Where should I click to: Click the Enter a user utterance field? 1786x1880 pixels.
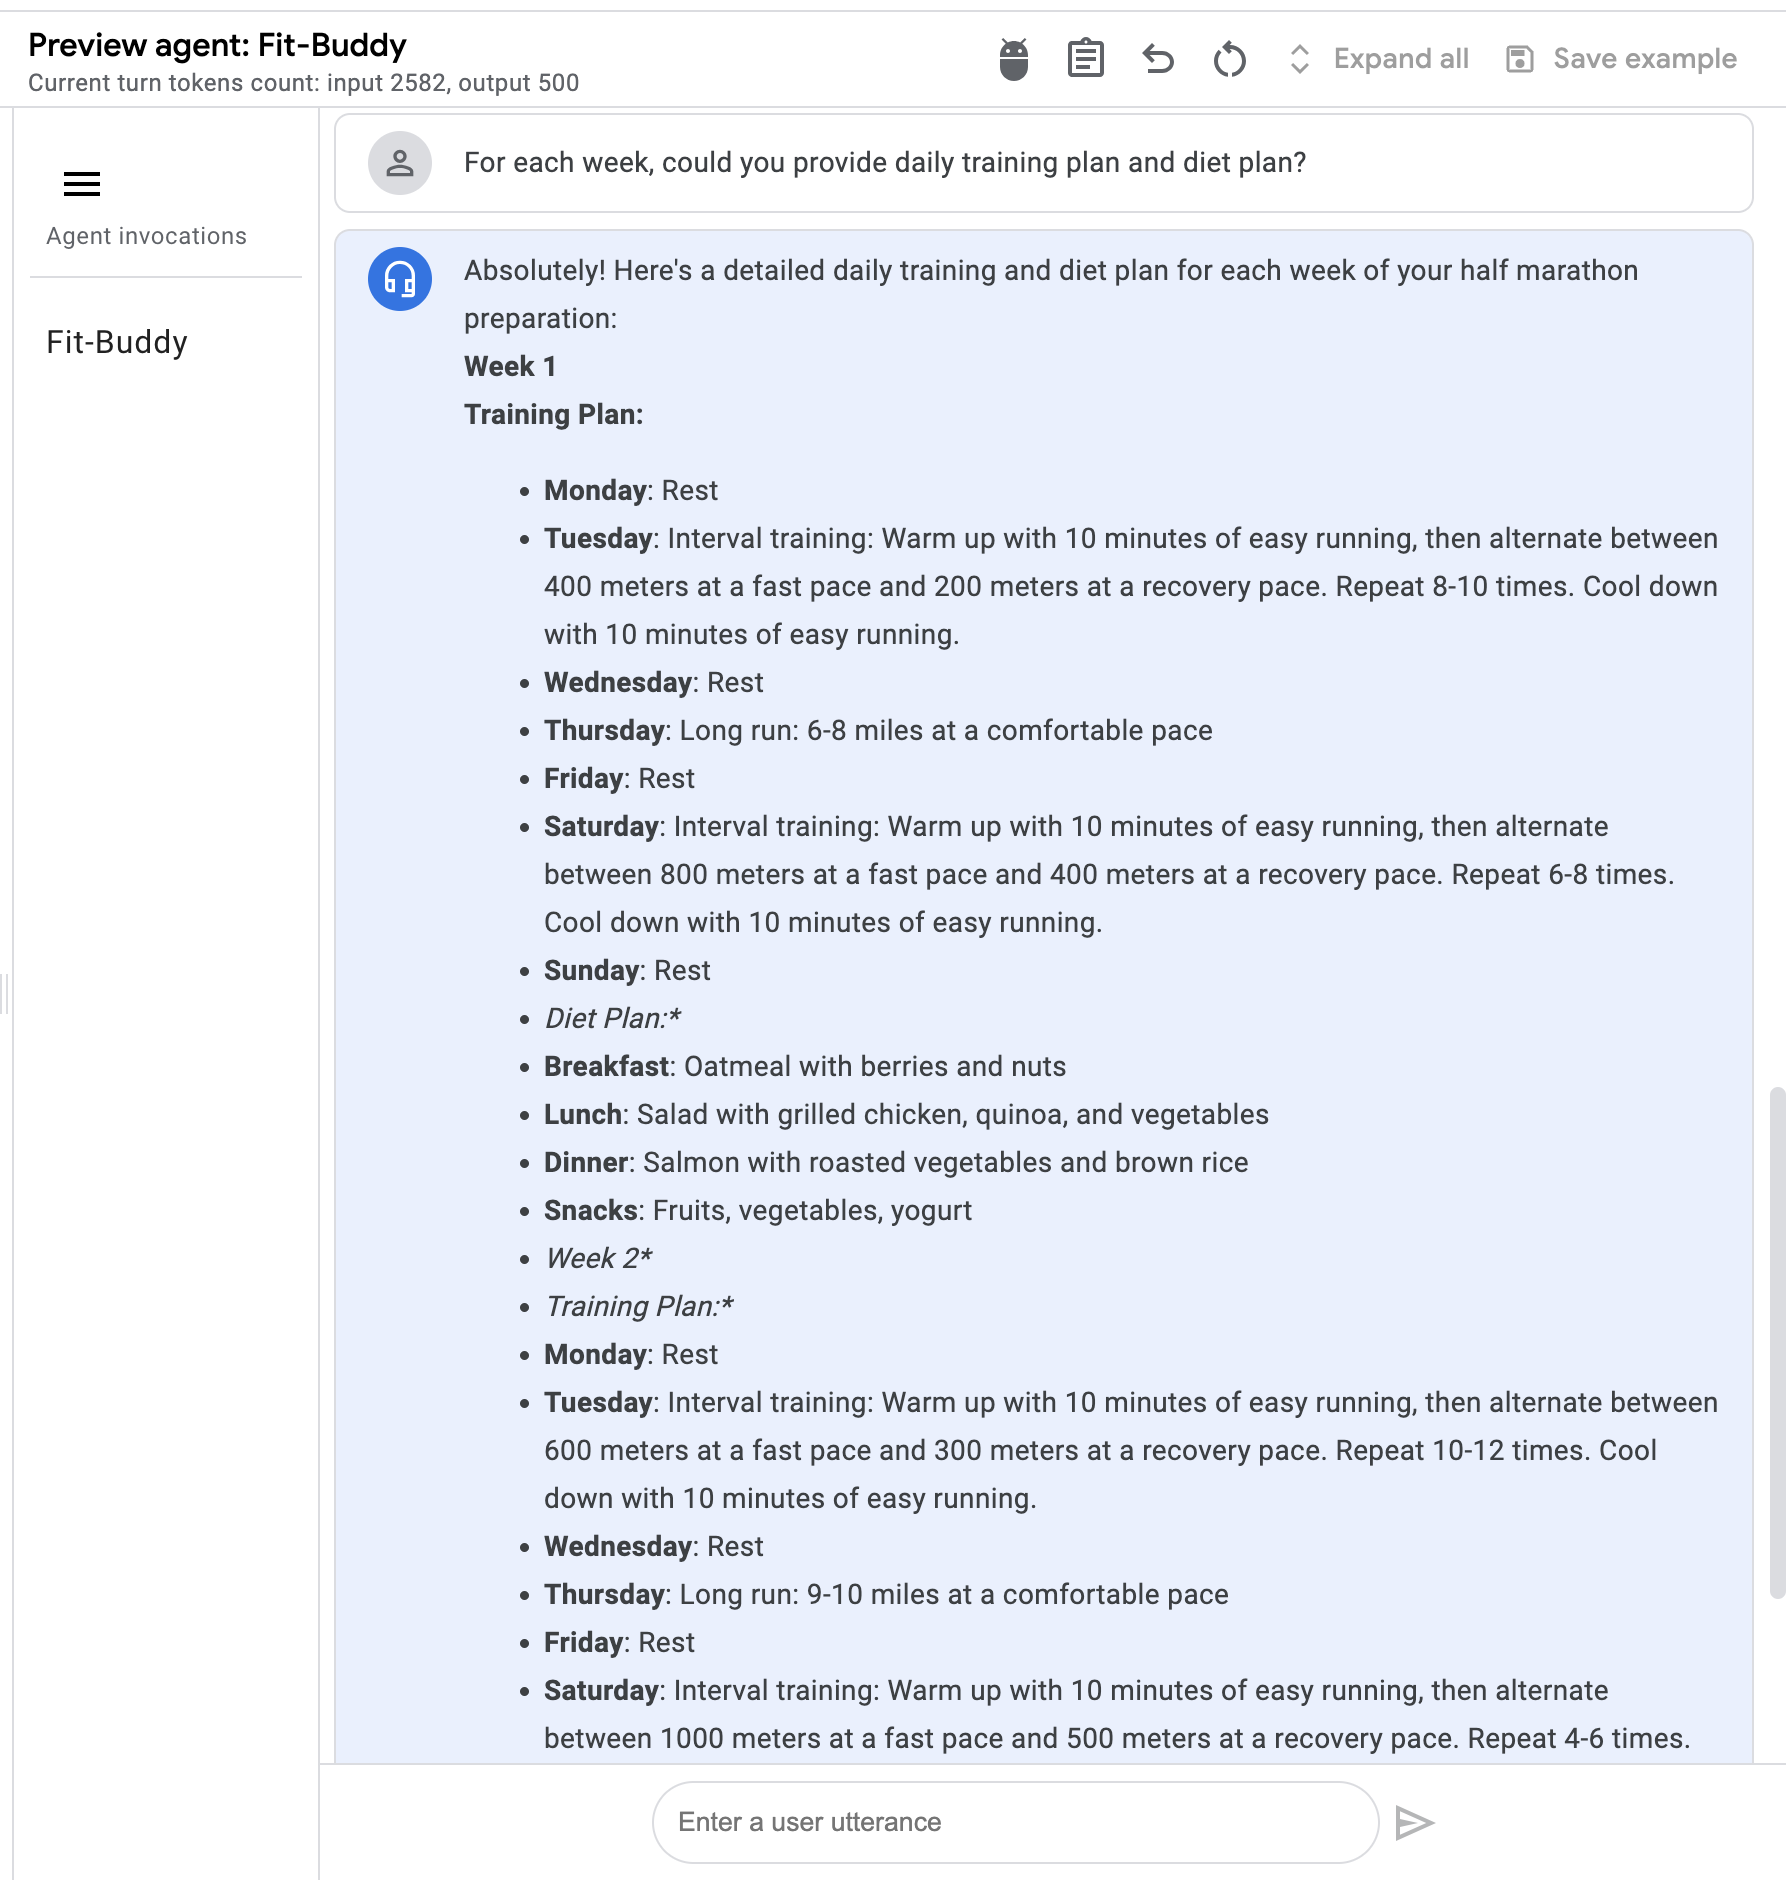coord(1013,1821)
